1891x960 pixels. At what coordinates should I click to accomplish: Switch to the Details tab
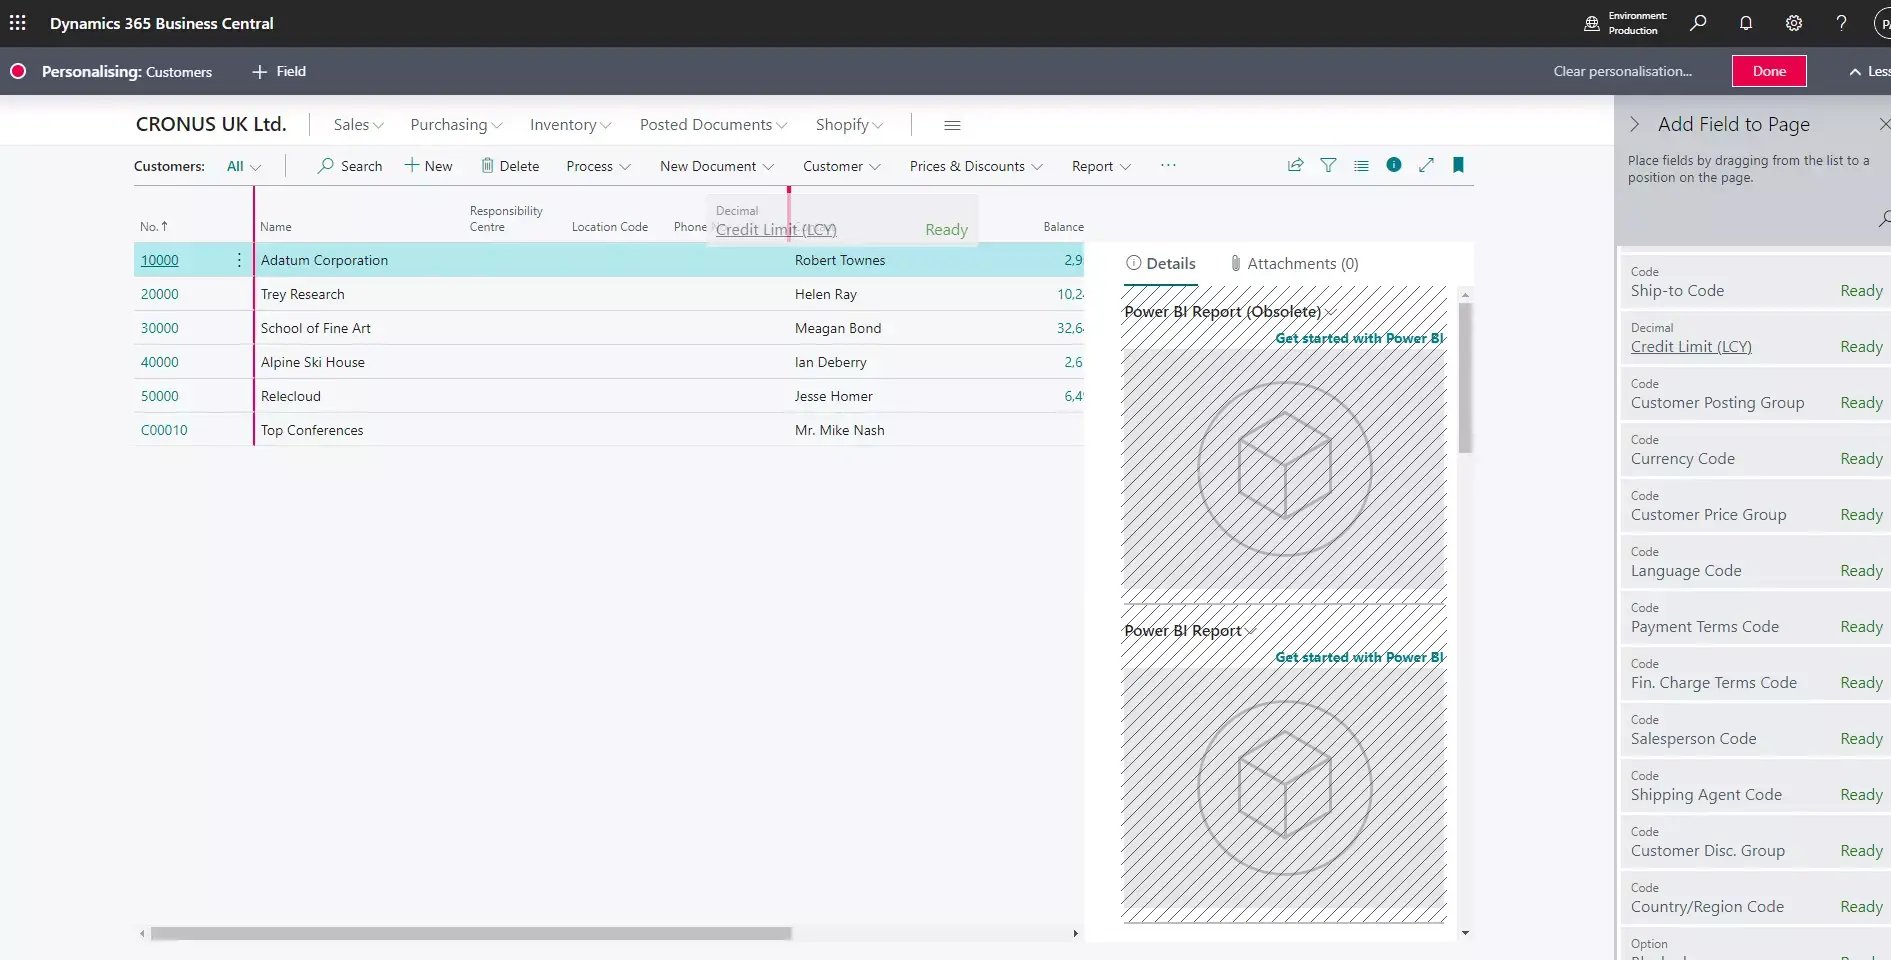[1160, 264]
